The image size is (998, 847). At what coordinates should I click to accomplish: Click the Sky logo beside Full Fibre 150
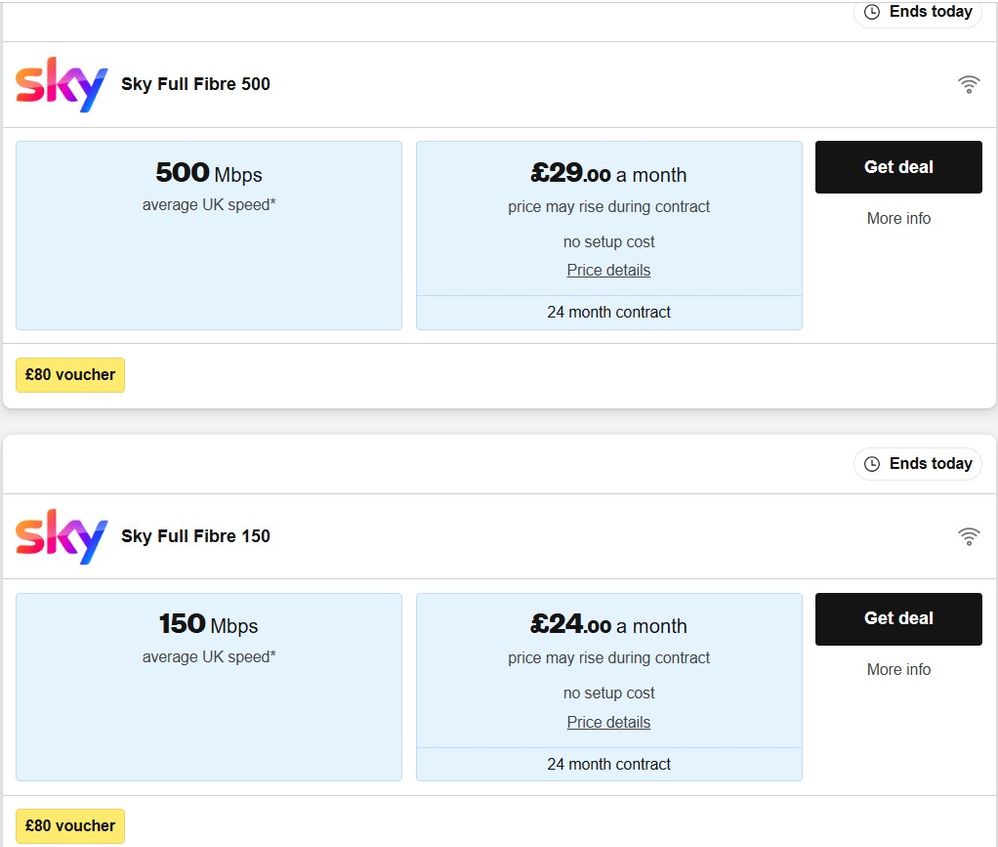(x=61, y=537)
